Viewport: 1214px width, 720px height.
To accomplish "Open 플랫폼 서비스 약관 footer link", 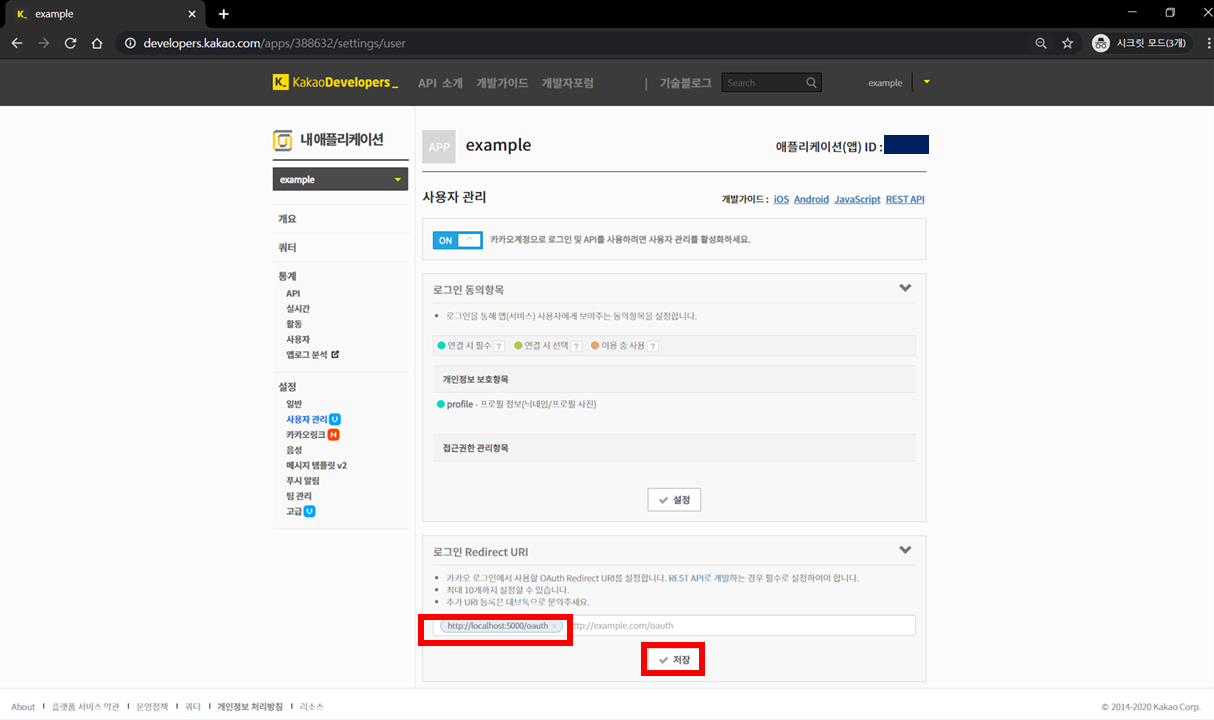I will click(x=85, y=707).
